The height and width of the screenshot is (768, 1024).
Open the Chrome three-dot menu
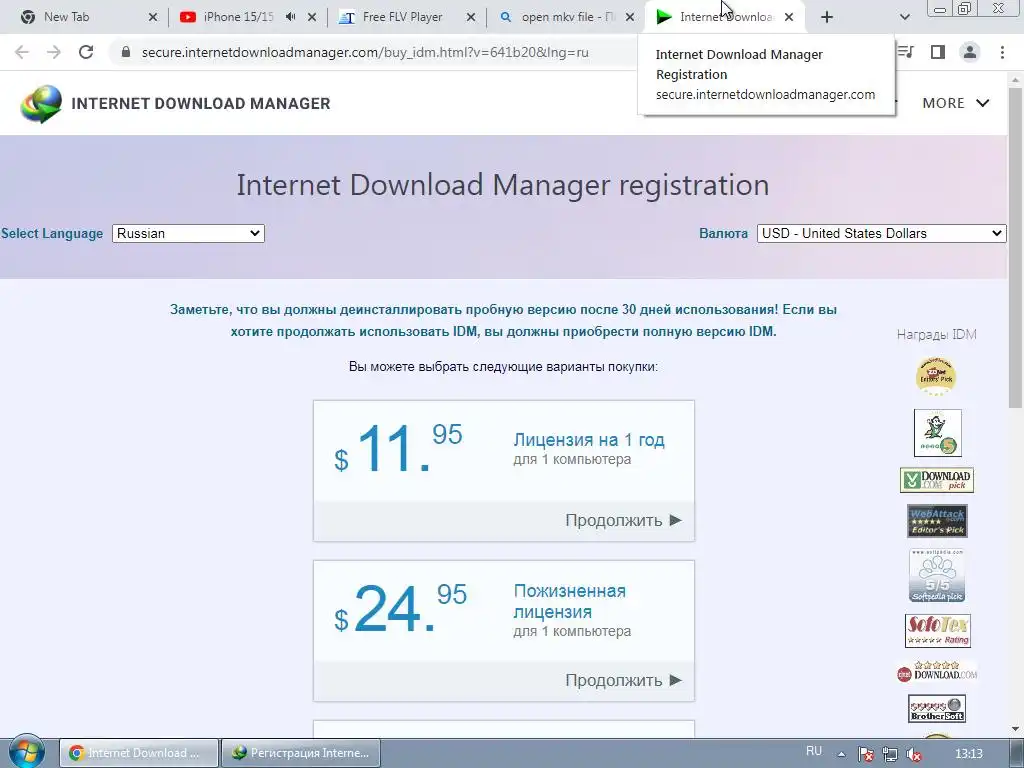pyautogui.click(x=1002, y=52)
